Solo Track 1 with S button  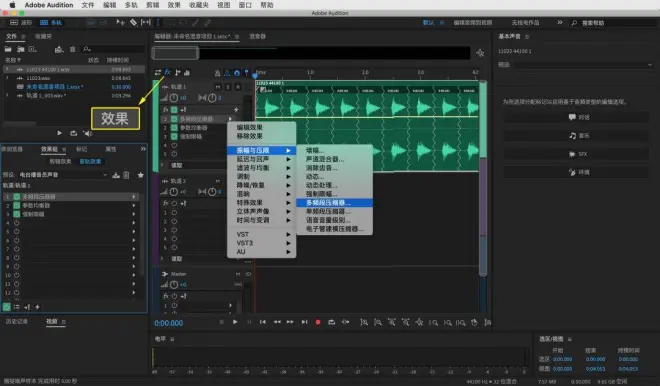tap(228, 87)
